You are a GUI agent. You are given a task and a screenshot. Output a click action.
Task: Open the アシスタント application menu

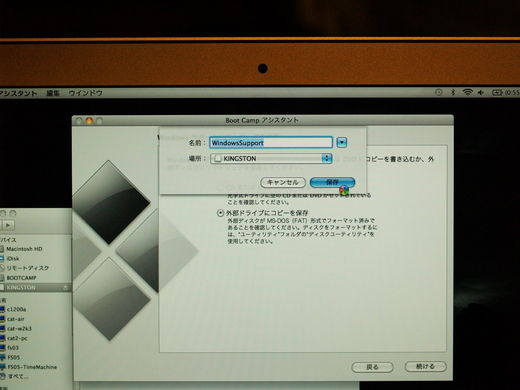[18, 93]
